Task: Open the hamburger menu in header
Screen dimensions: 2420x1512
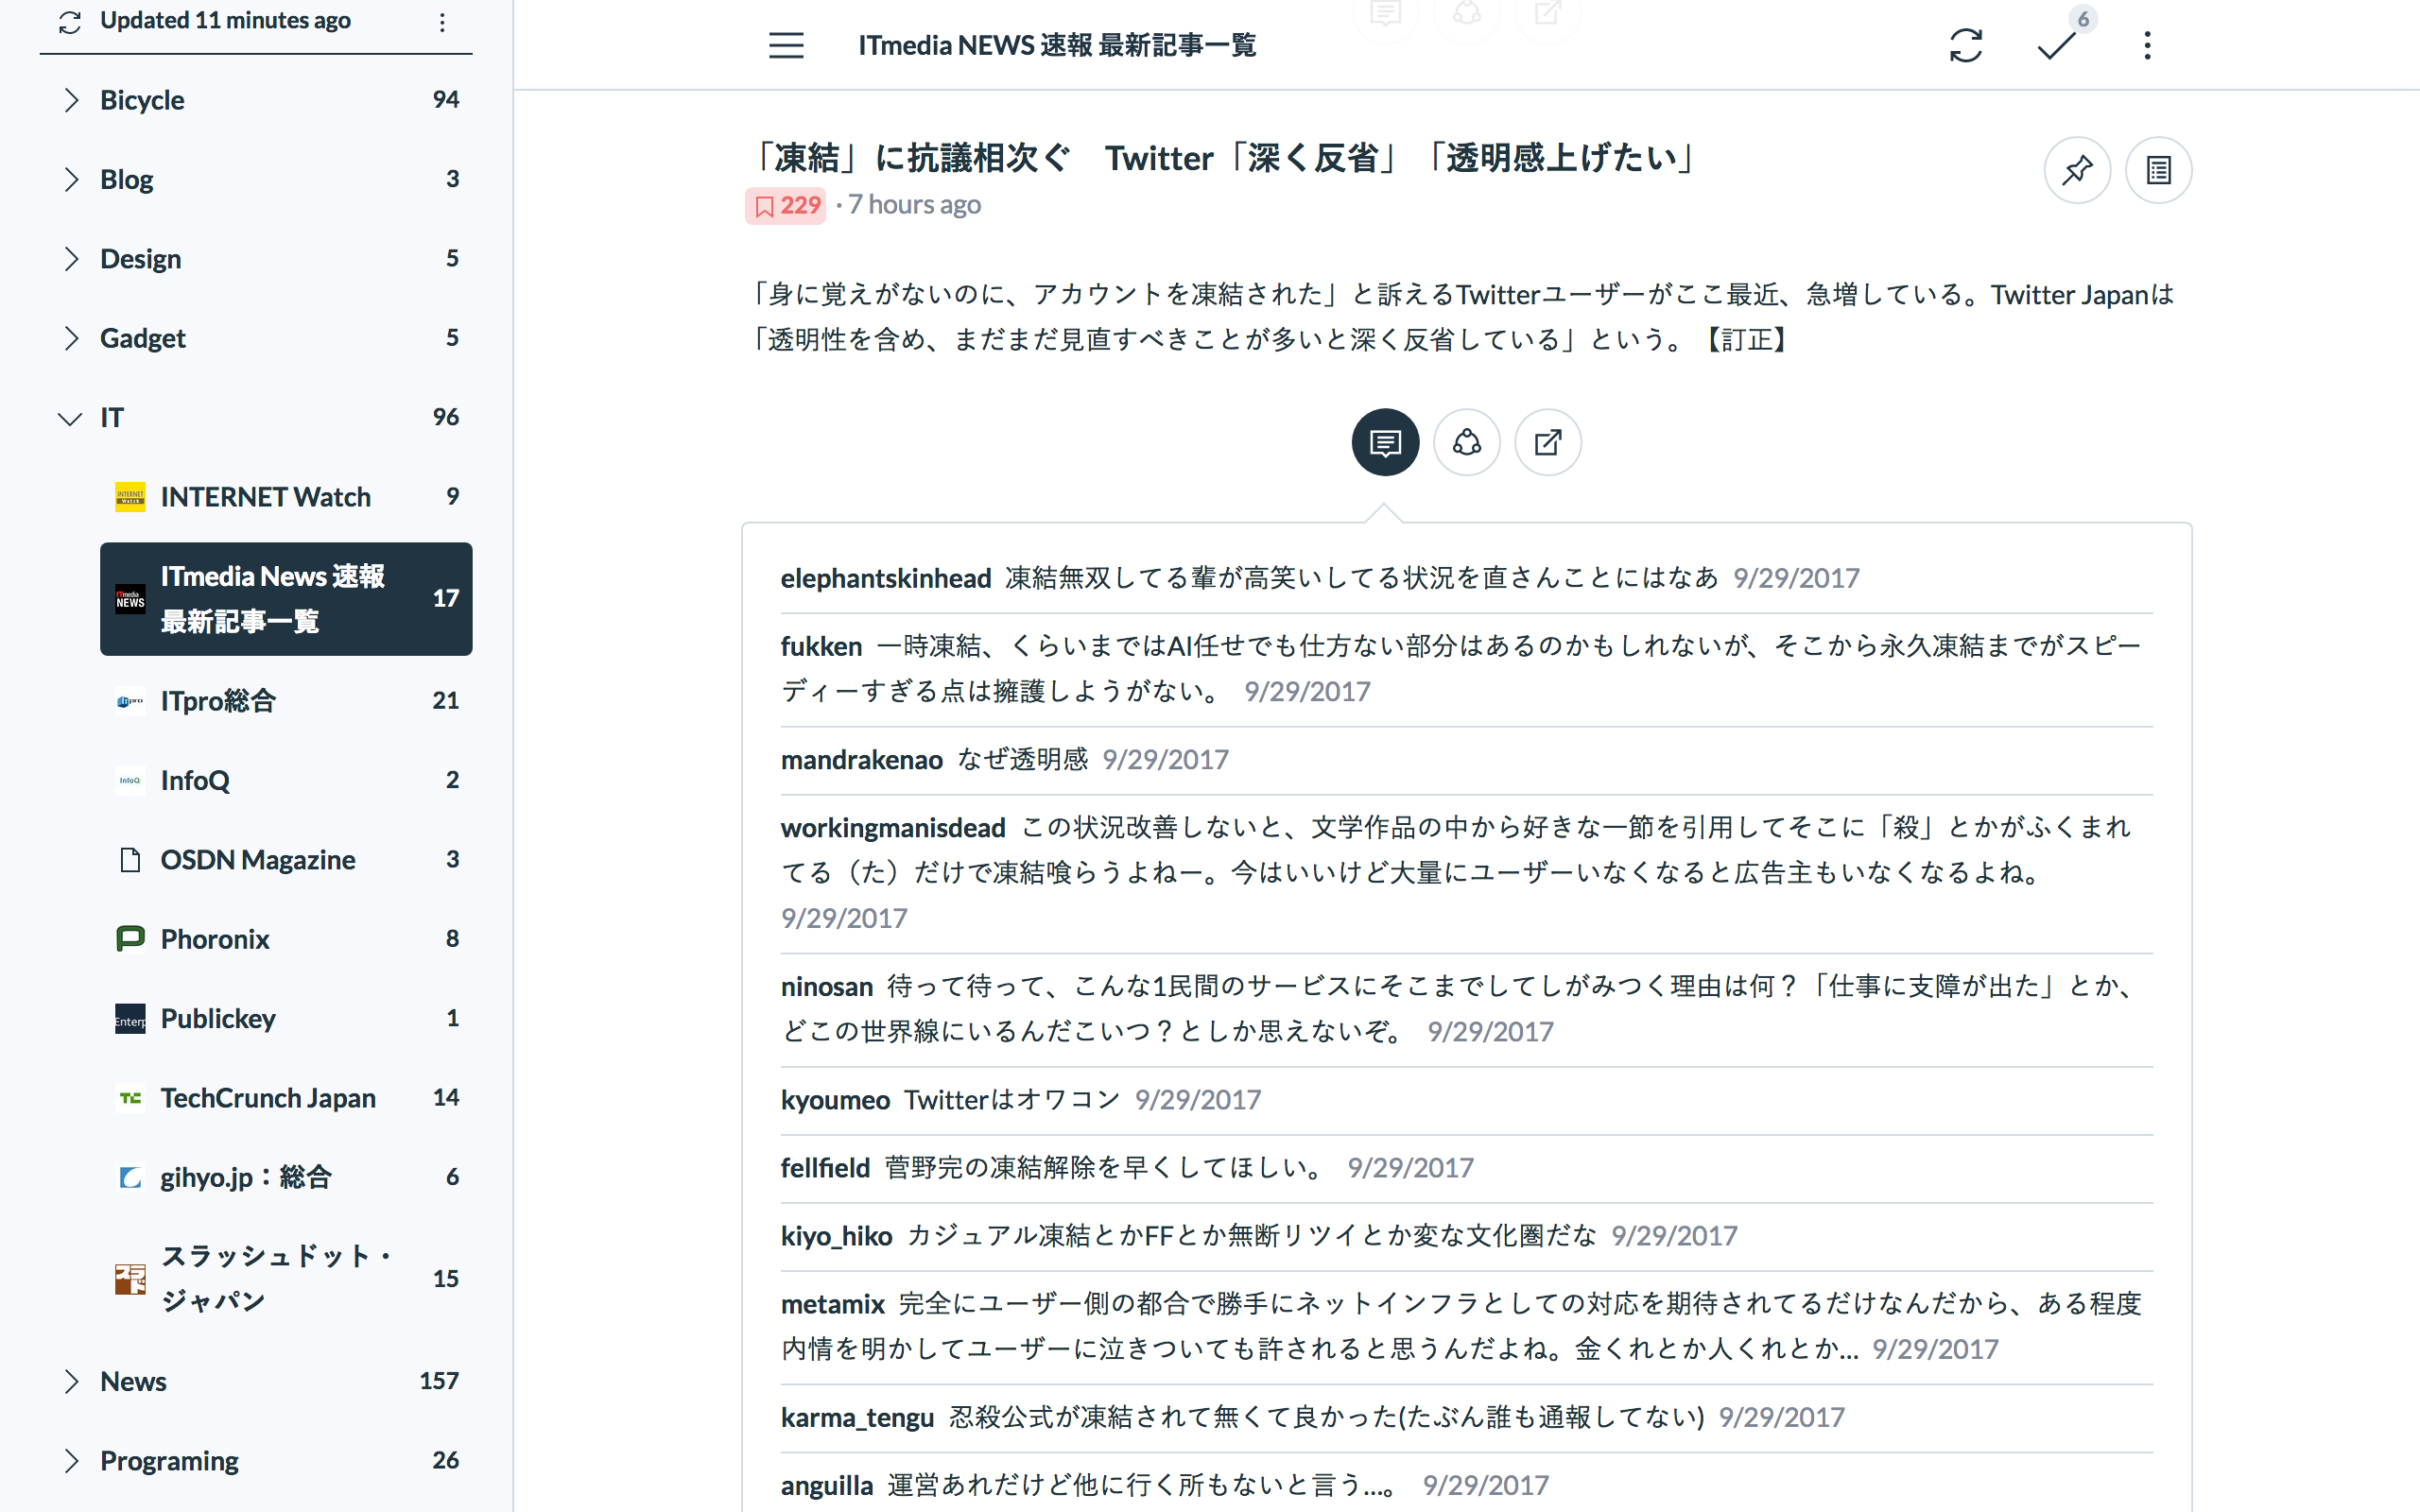Action: click(x=786, y=45)
